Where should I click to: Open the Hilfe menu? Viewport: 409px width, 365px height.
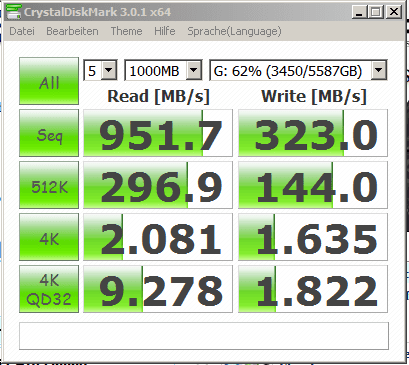[165, 31]
